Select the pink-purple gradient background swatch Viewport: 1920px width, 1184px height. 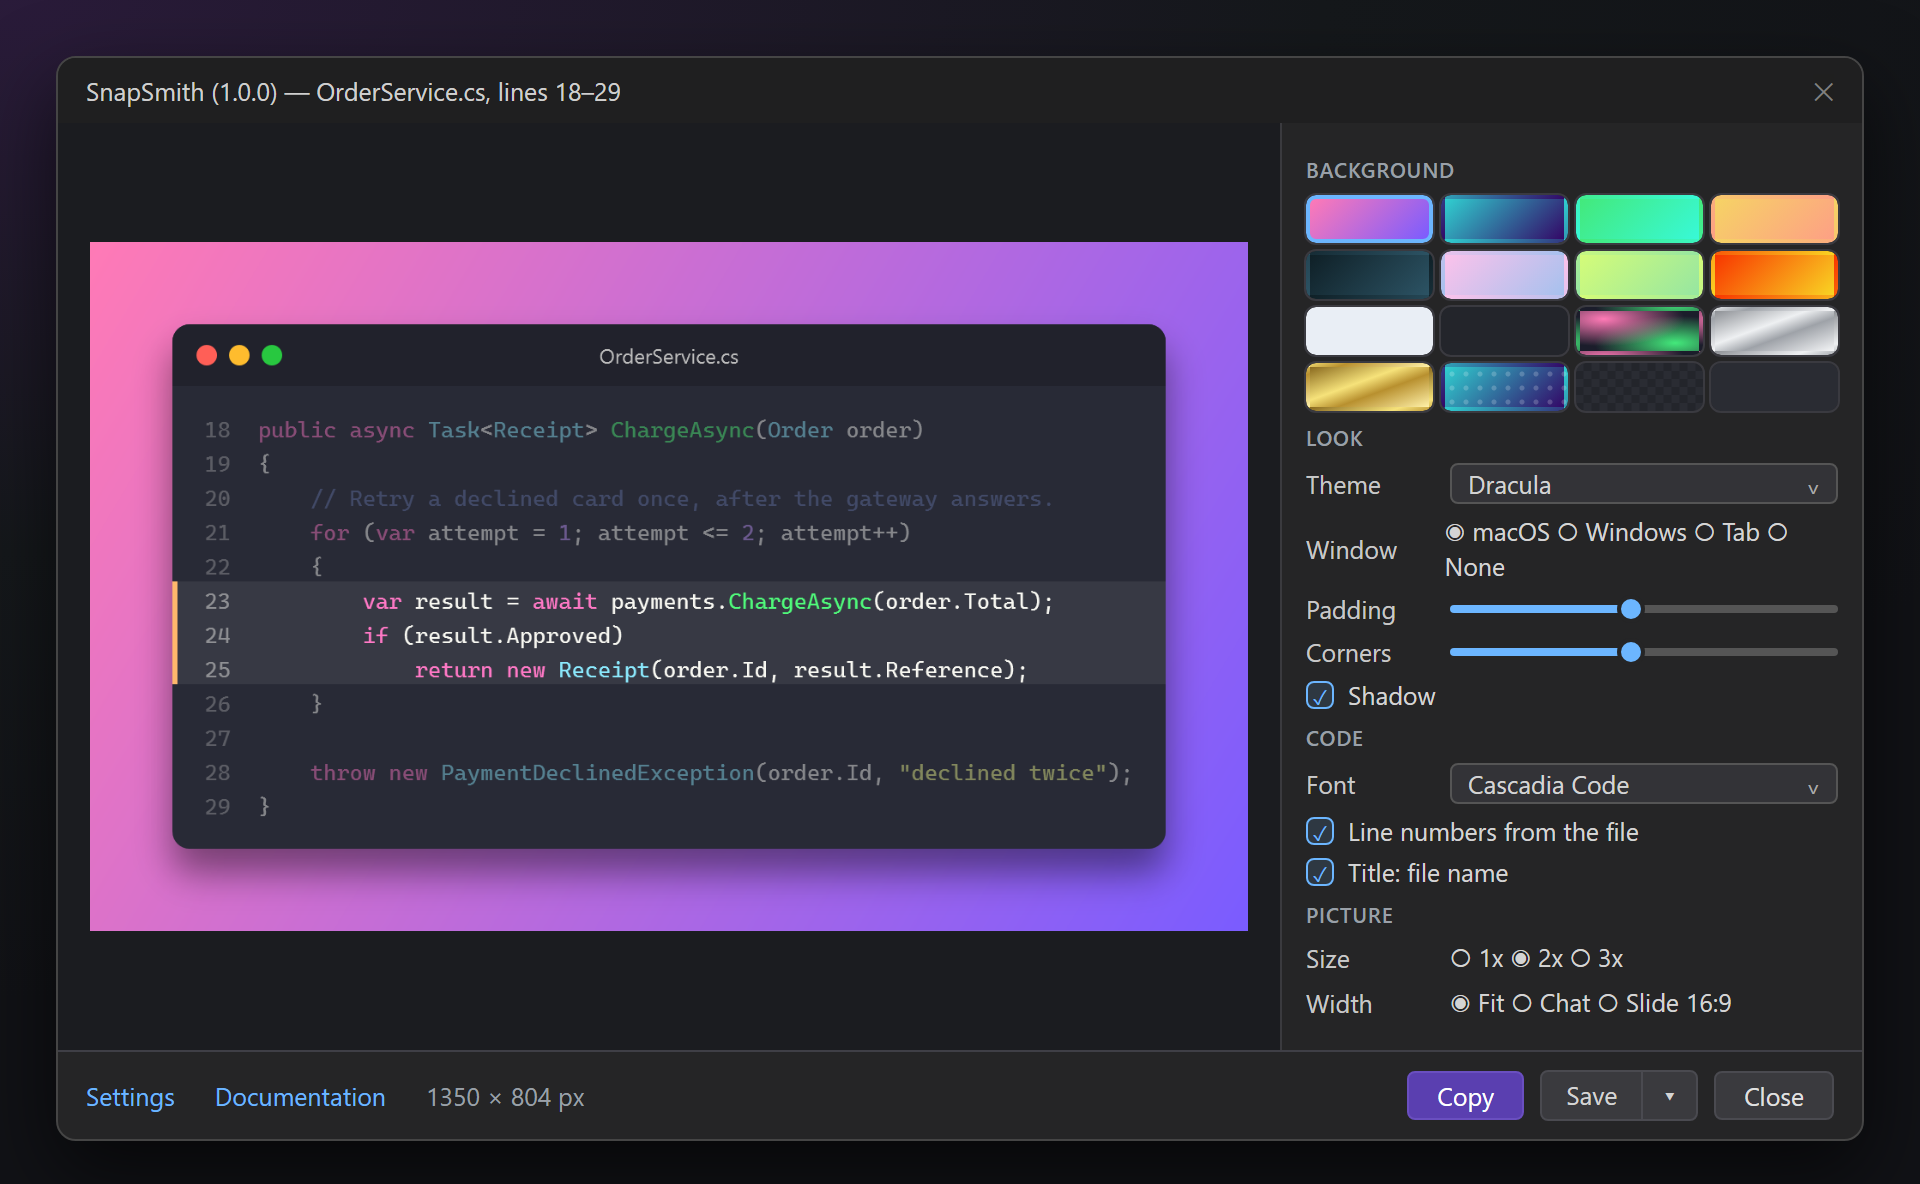coord(1369,219)
